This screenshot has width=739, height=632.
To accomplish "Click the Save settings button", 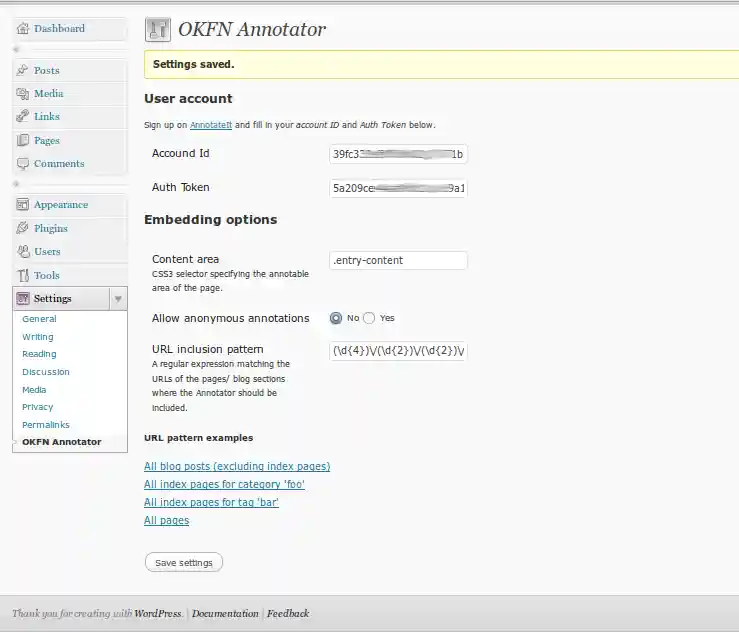I will [x=184, y=563].
